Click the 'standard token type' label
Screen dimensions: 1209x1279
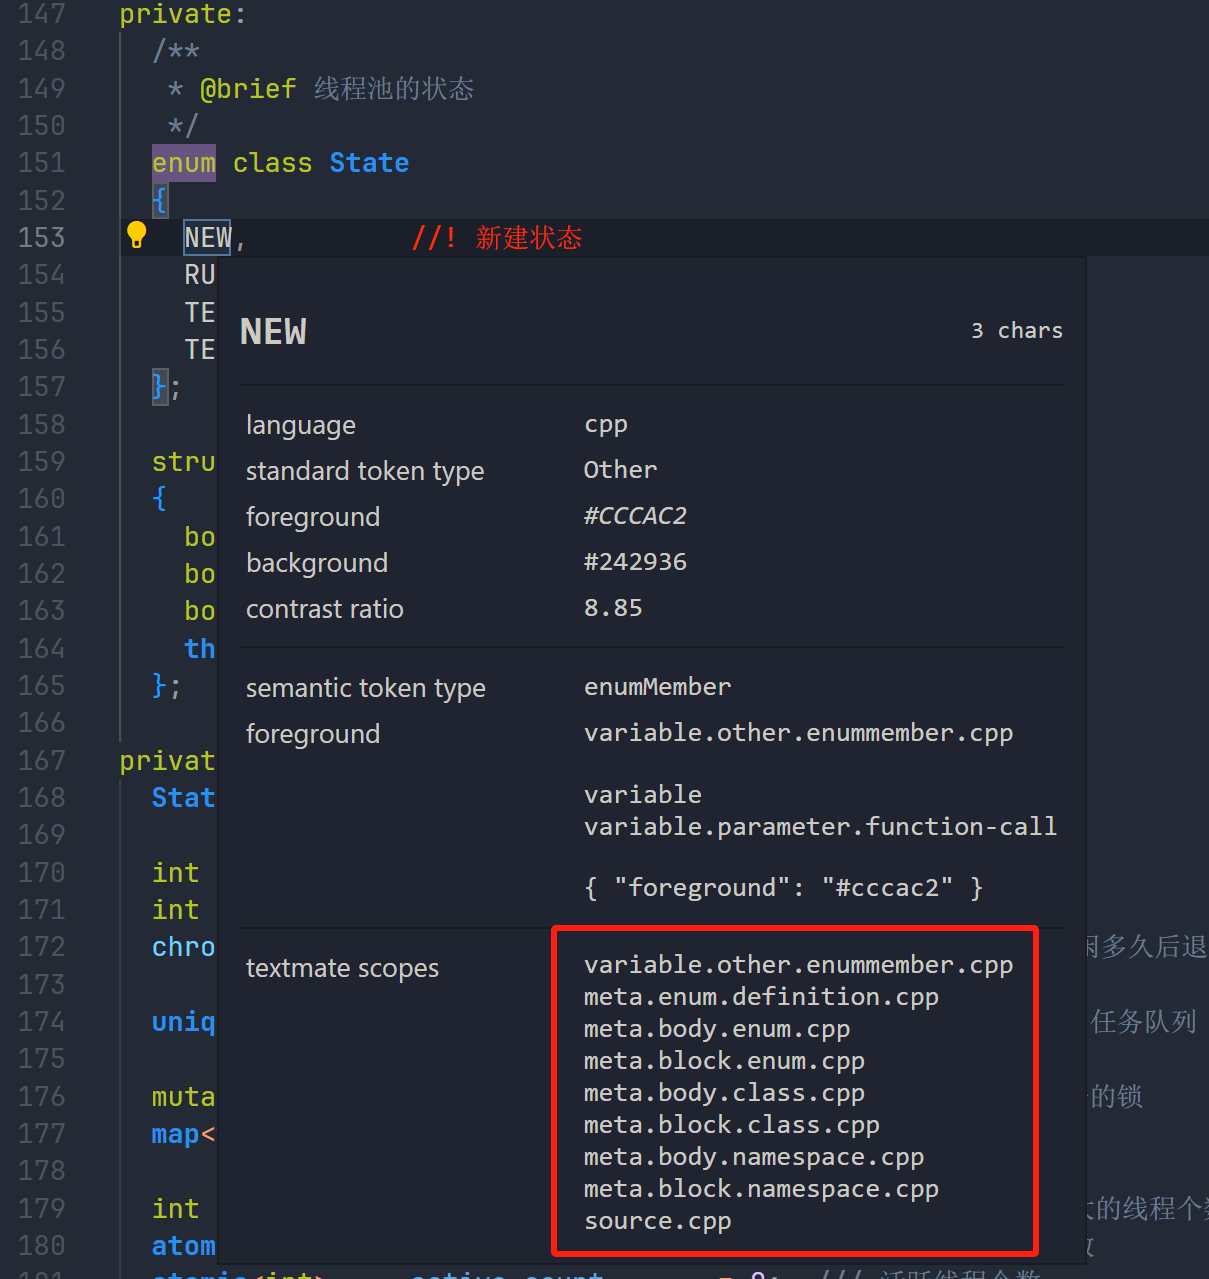pos(365,471)
